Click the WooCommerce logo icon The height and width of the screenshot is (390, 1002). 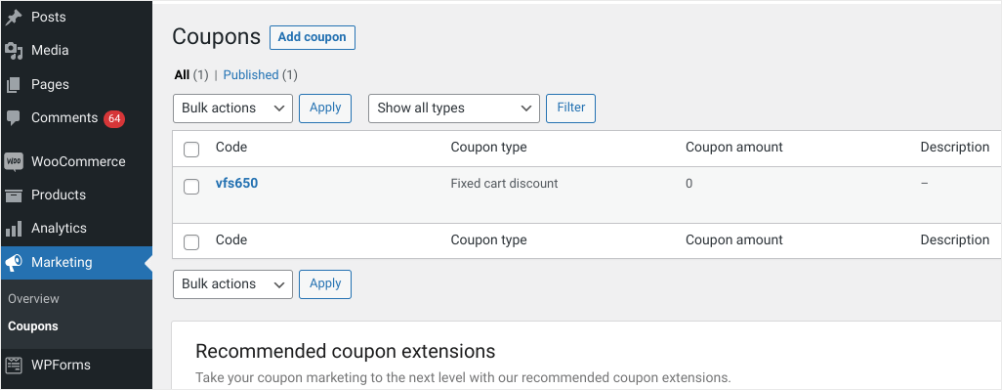pyautogui.click(x=13, y=162)
